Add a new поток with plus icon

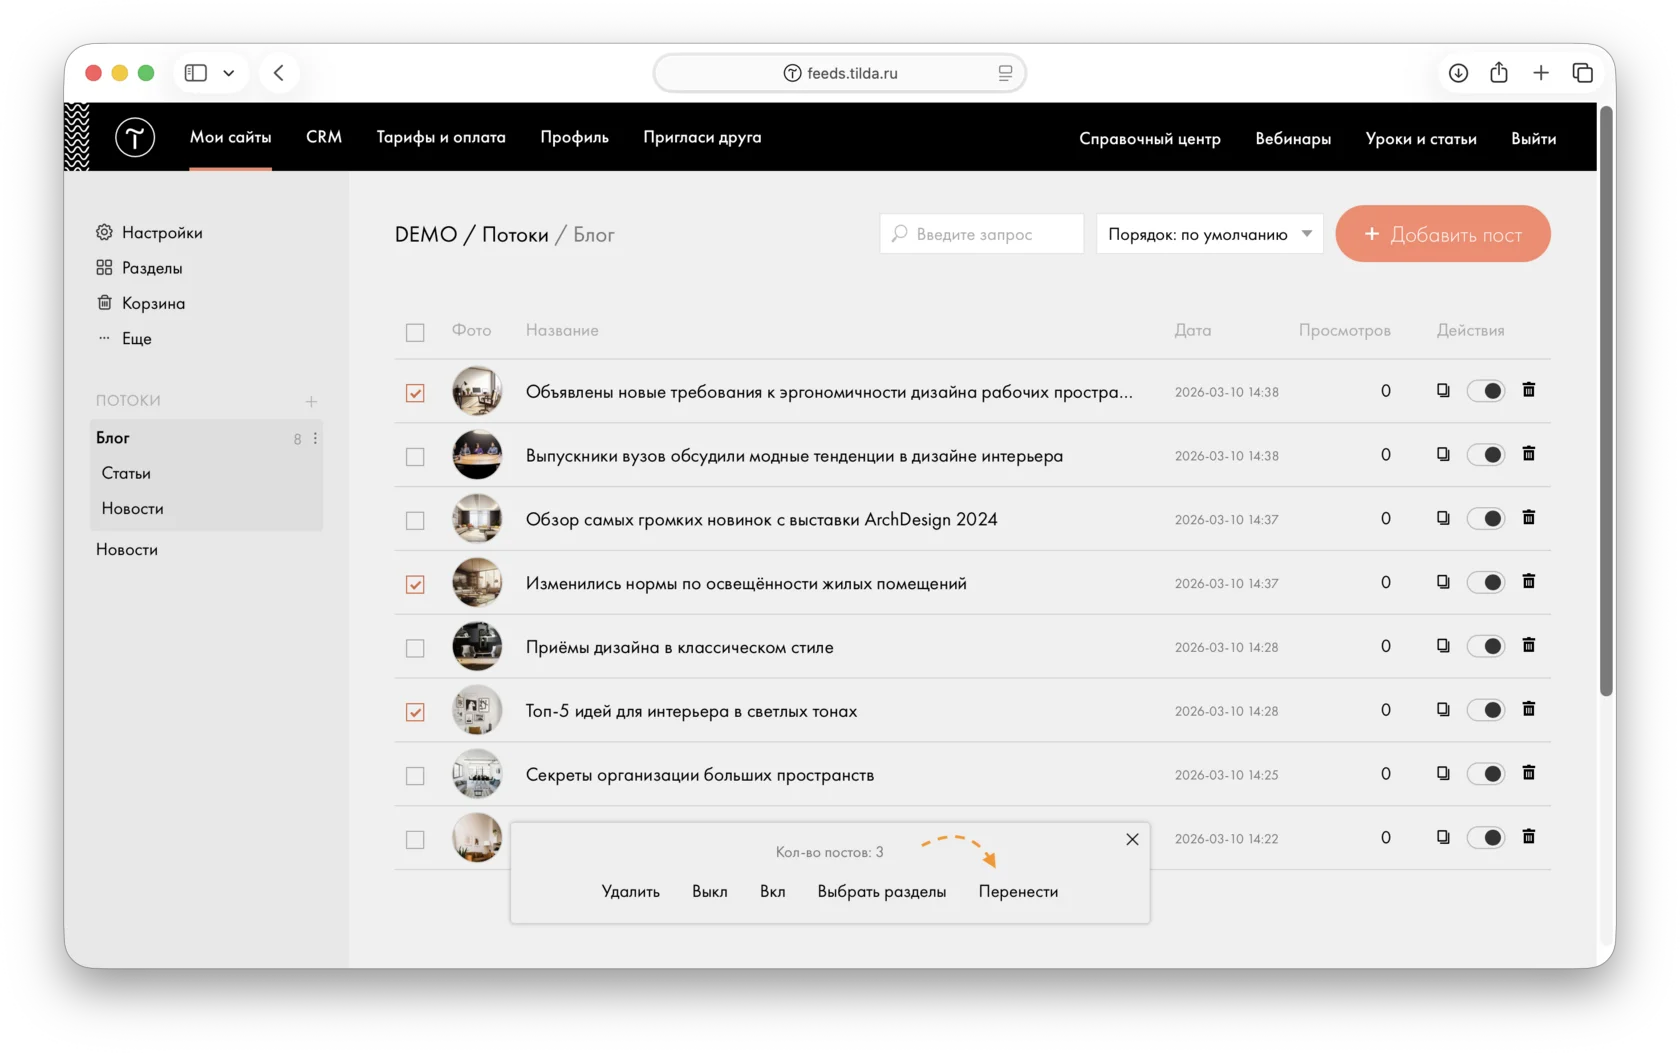coord(311,401)
